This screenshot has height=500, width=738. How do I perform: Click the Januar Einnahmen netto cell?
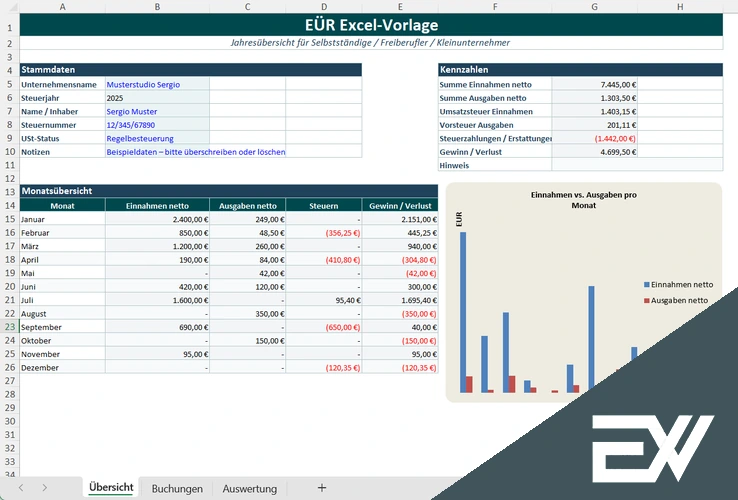pyautogui.click(x=157, y=219)
